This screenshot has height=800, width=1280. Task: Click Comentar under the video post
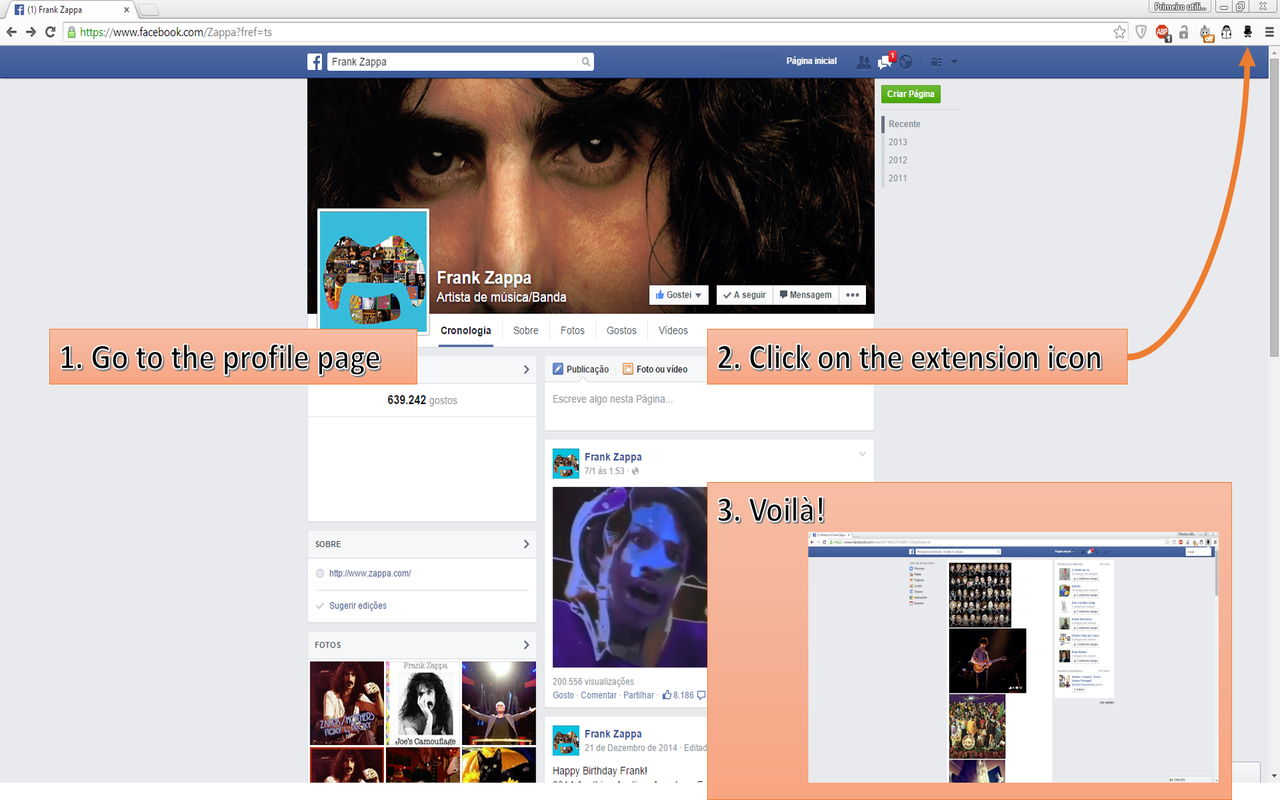click(x=599, y=695)
